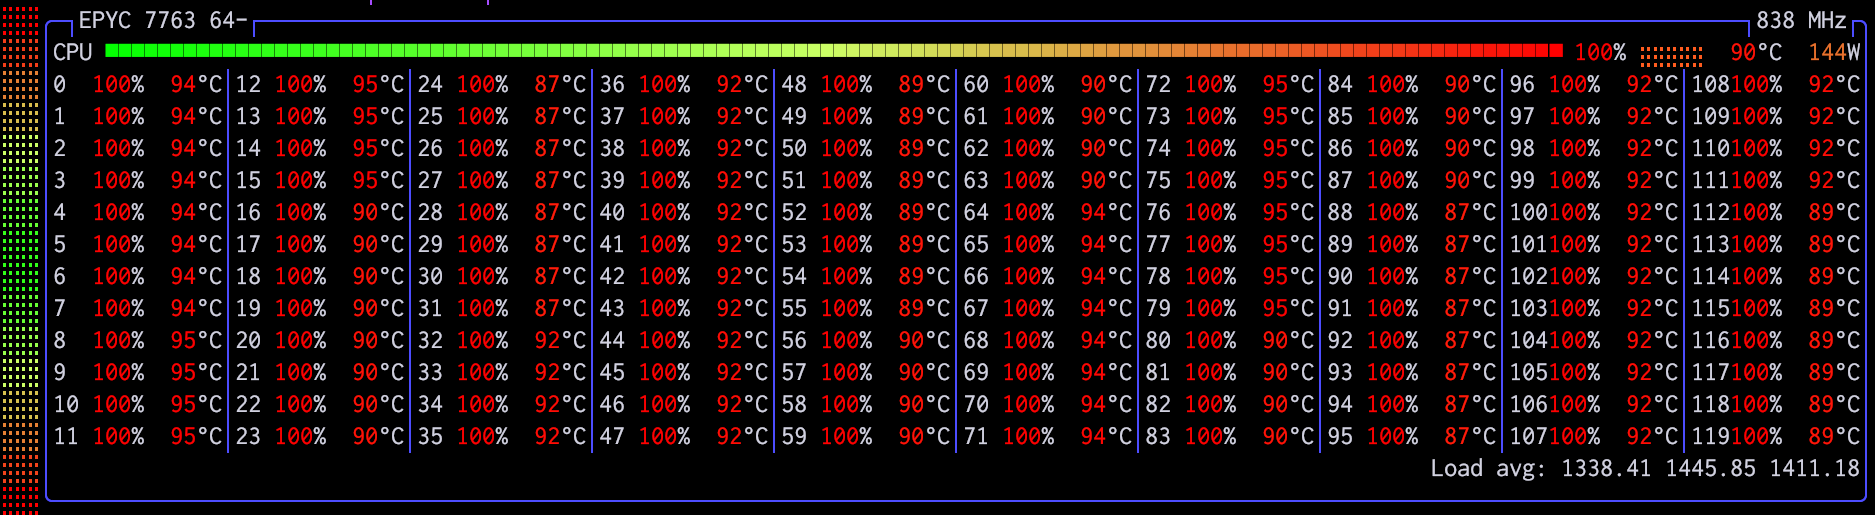The image size is (1875, 515).
Task: Click the EPYC 7763 64- title
Action: 162,20
